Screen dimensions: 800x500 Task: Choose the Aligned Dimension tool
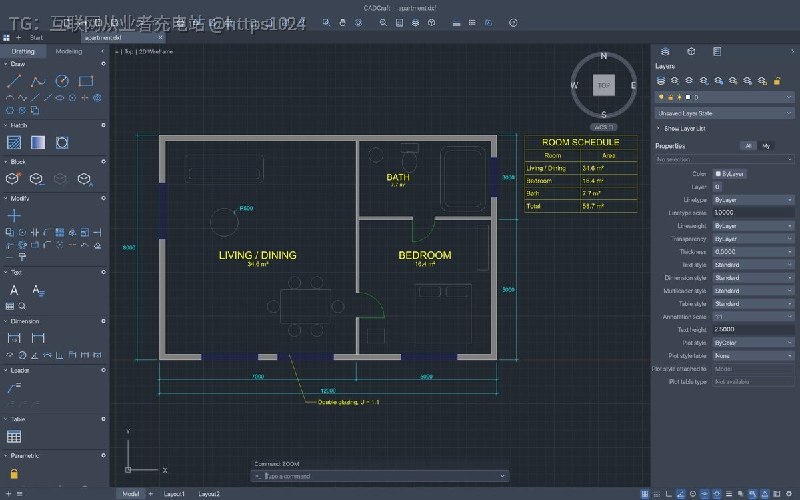point(38,338)
